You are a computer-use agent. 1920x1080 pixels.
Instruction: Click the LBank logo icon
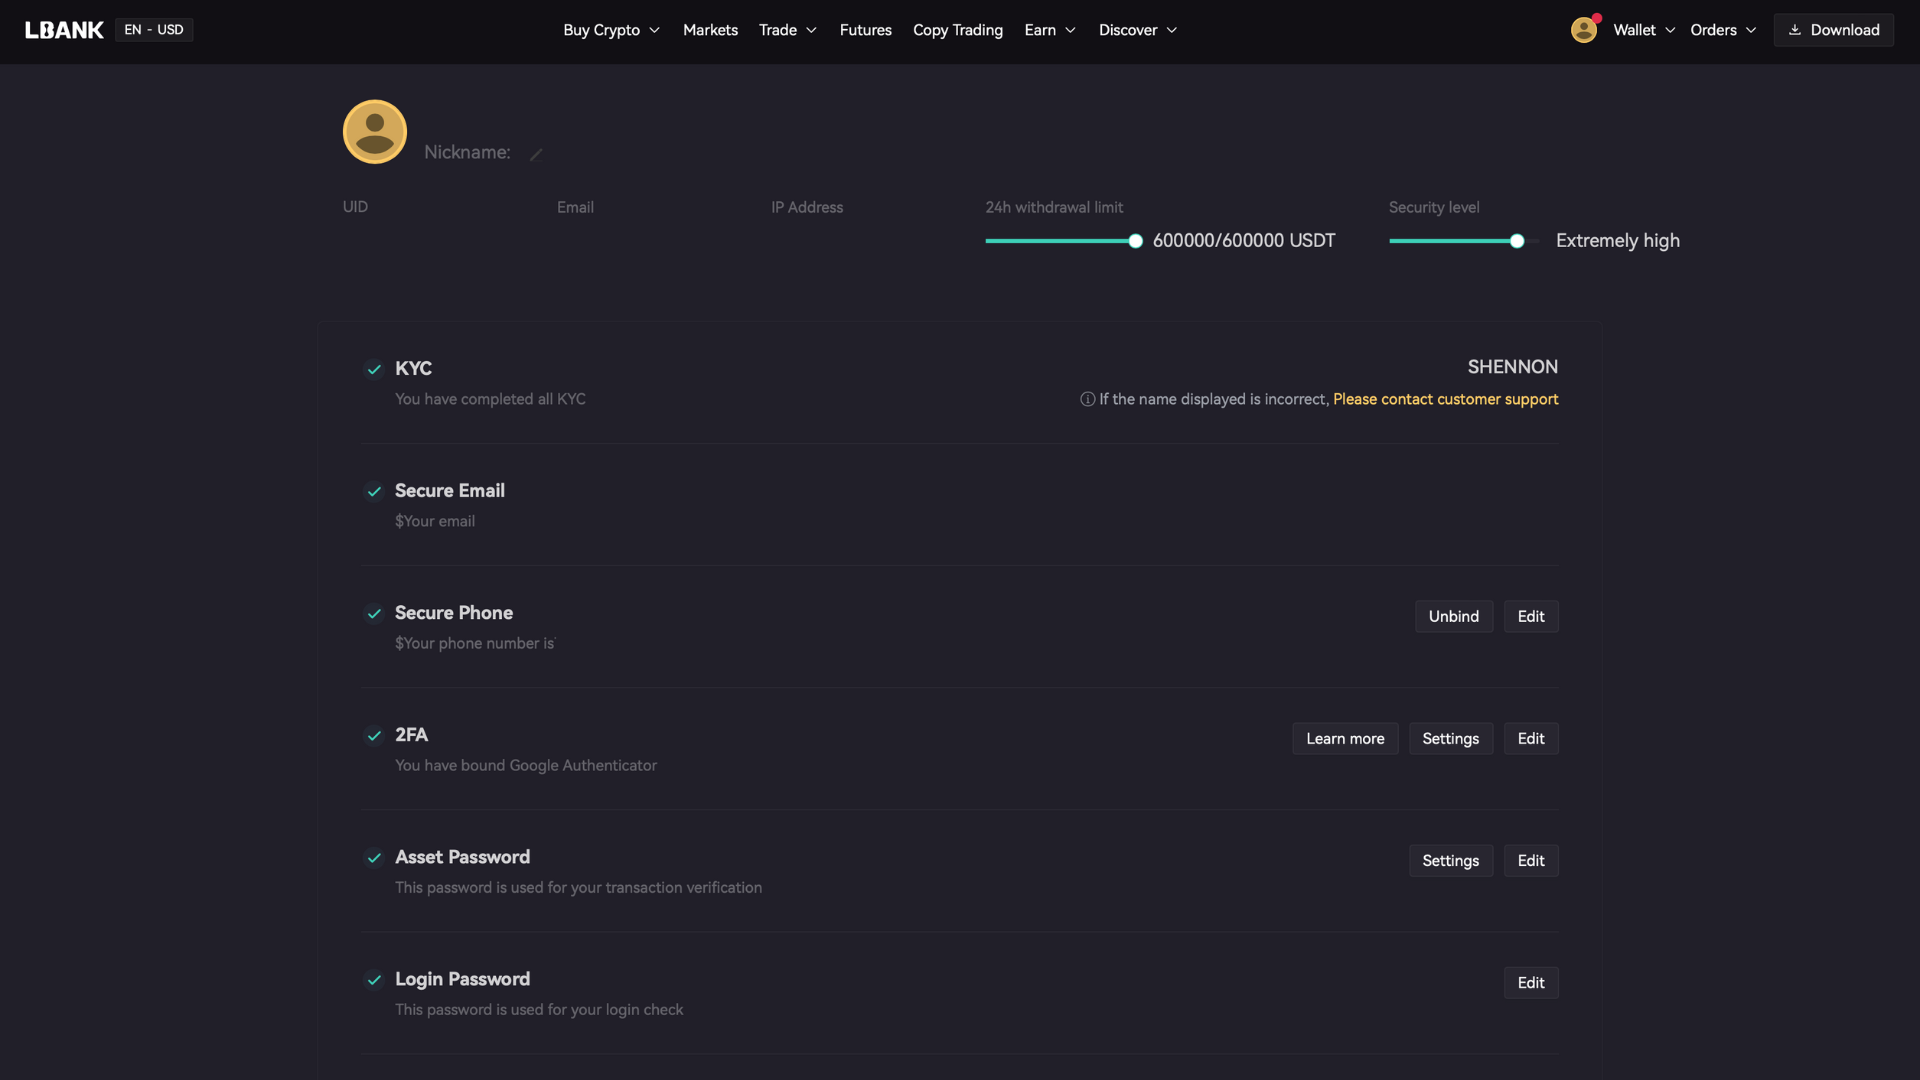pyautogui.click(x=63, y=29)
